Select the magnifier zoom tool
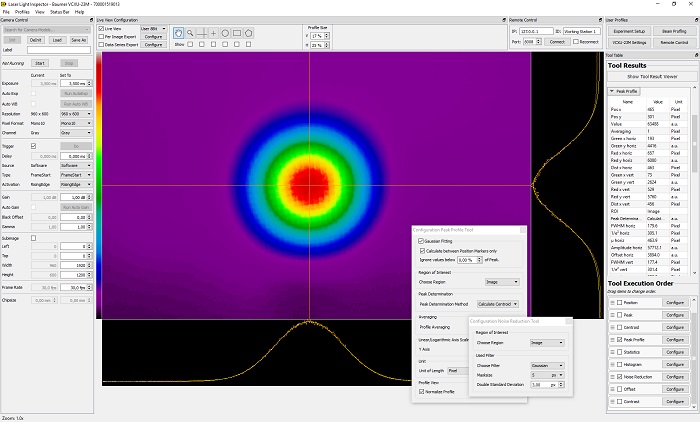Image resolution: width=700 pixels, height=422 pixels. point(192,33)
